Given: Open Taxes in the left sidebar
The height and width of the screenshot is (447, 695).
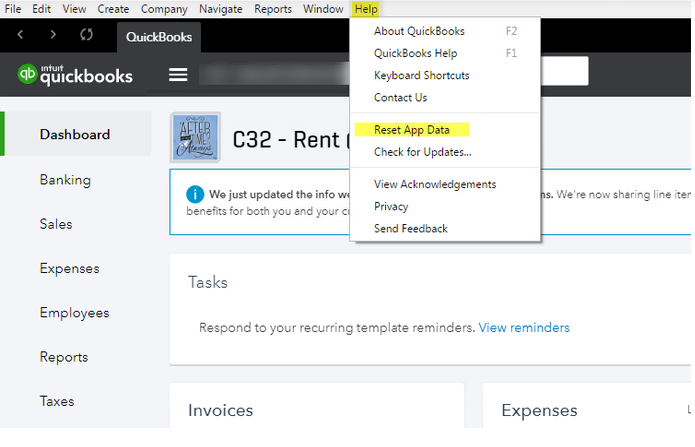Looking at the screenshot, I should tap(57, 401).
